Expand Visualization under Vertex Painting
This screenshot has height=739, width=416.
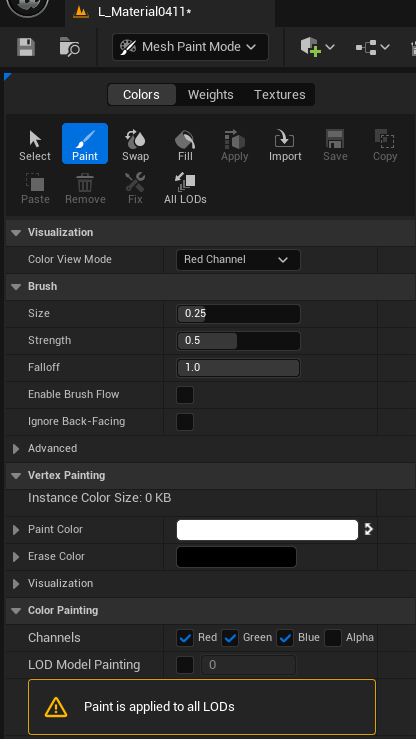click(x=16, y=583)
